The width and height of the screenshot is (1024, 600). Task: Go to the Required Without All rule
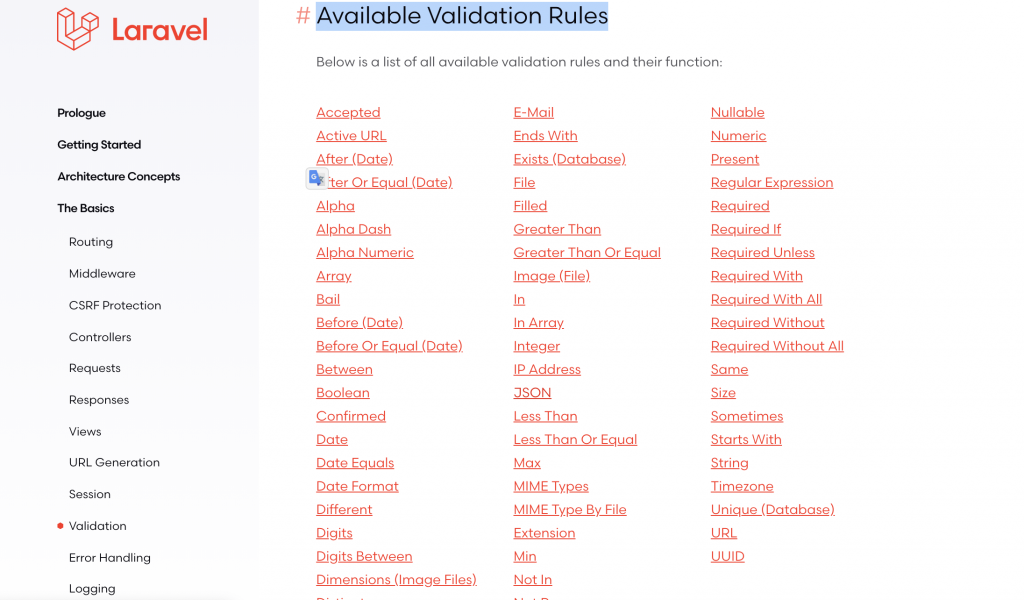777,346
